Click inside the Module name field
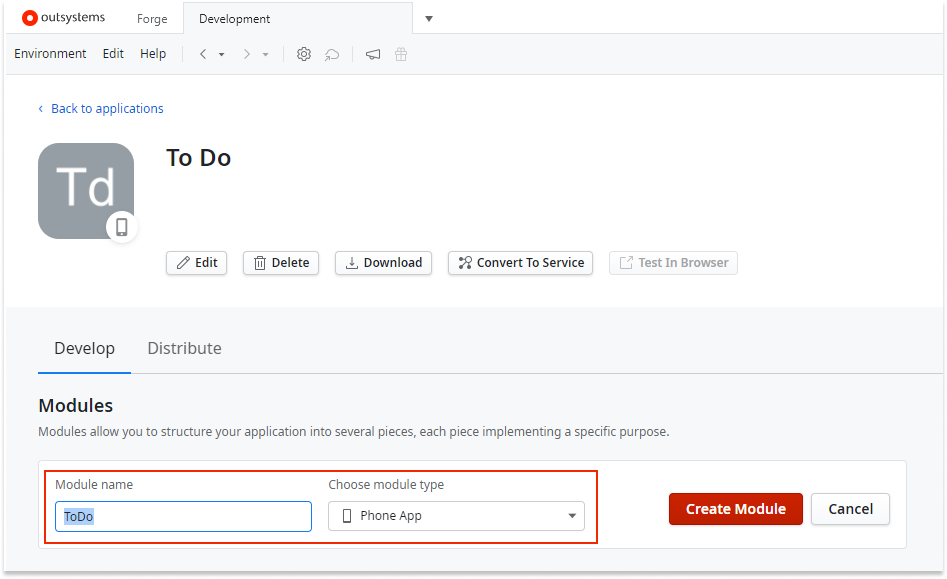 coord(183,516)
